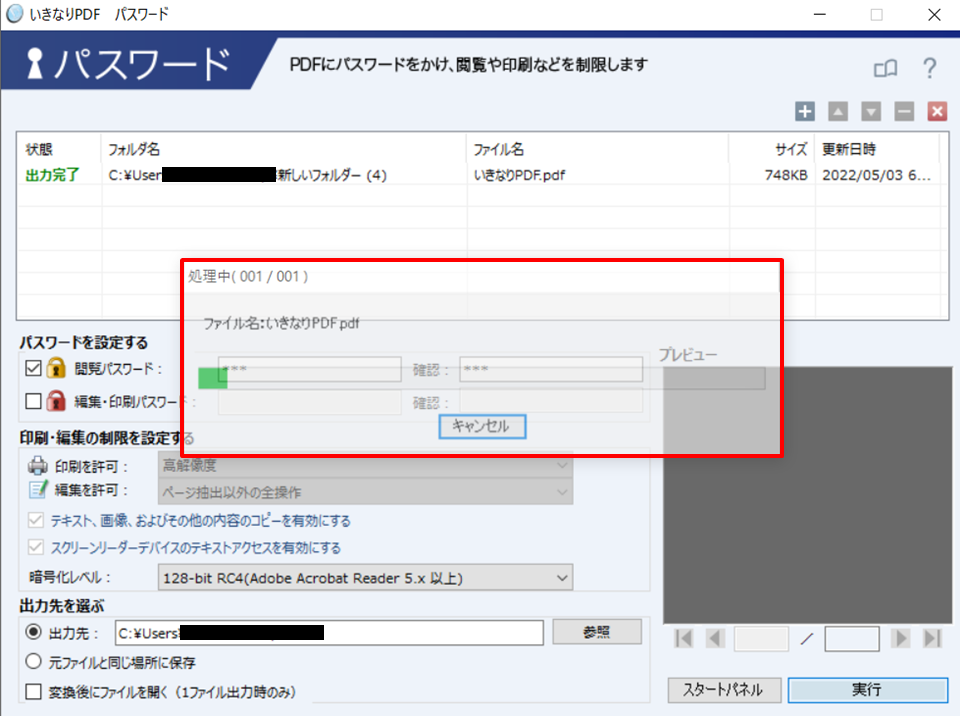Open the 編集を許可 dropdown

tap(366, 492)
